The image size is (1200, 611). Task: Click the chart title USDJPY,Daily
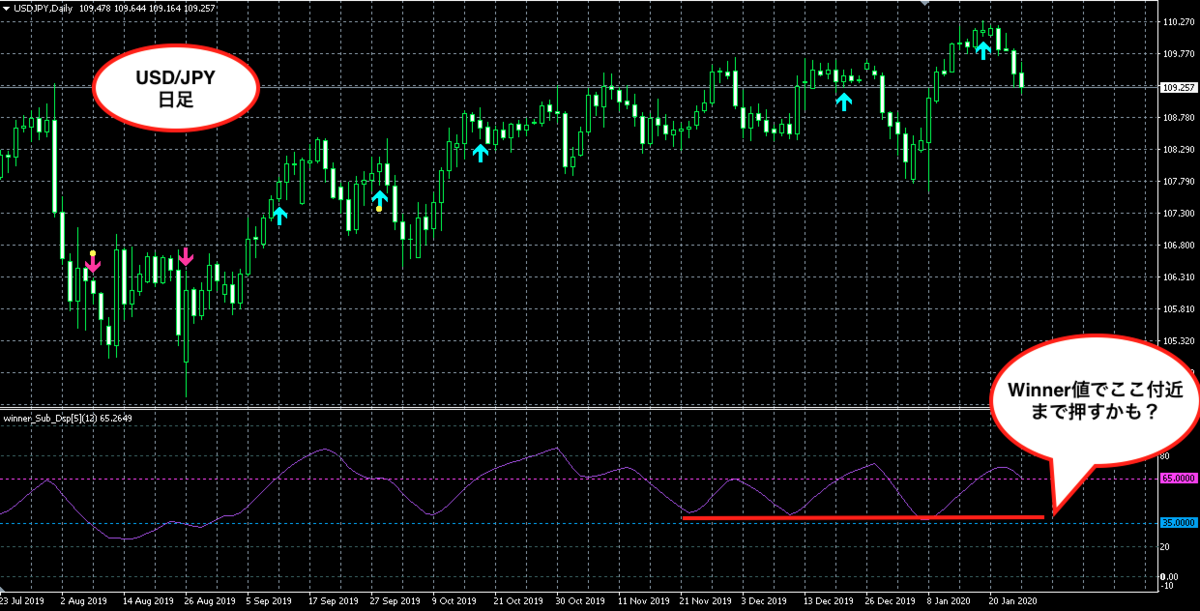tap(41, 10)
